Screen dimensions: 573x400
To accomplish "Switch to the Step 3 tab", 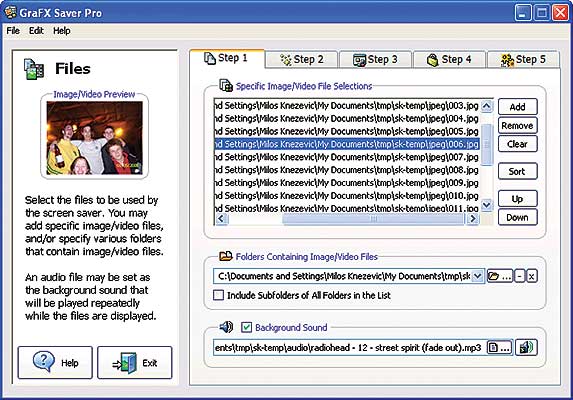I will click(375, 60).
